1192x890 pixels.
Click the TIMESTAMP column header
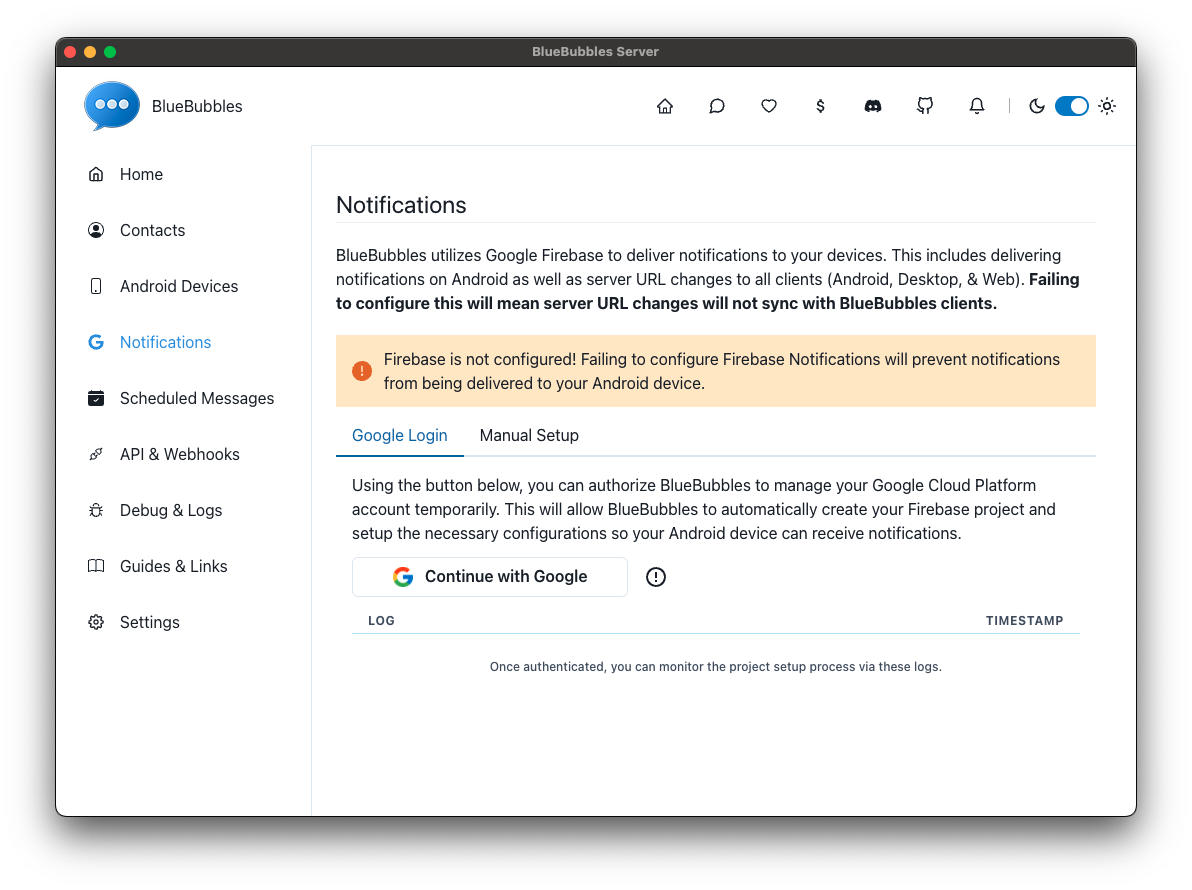coord(1025,621)
